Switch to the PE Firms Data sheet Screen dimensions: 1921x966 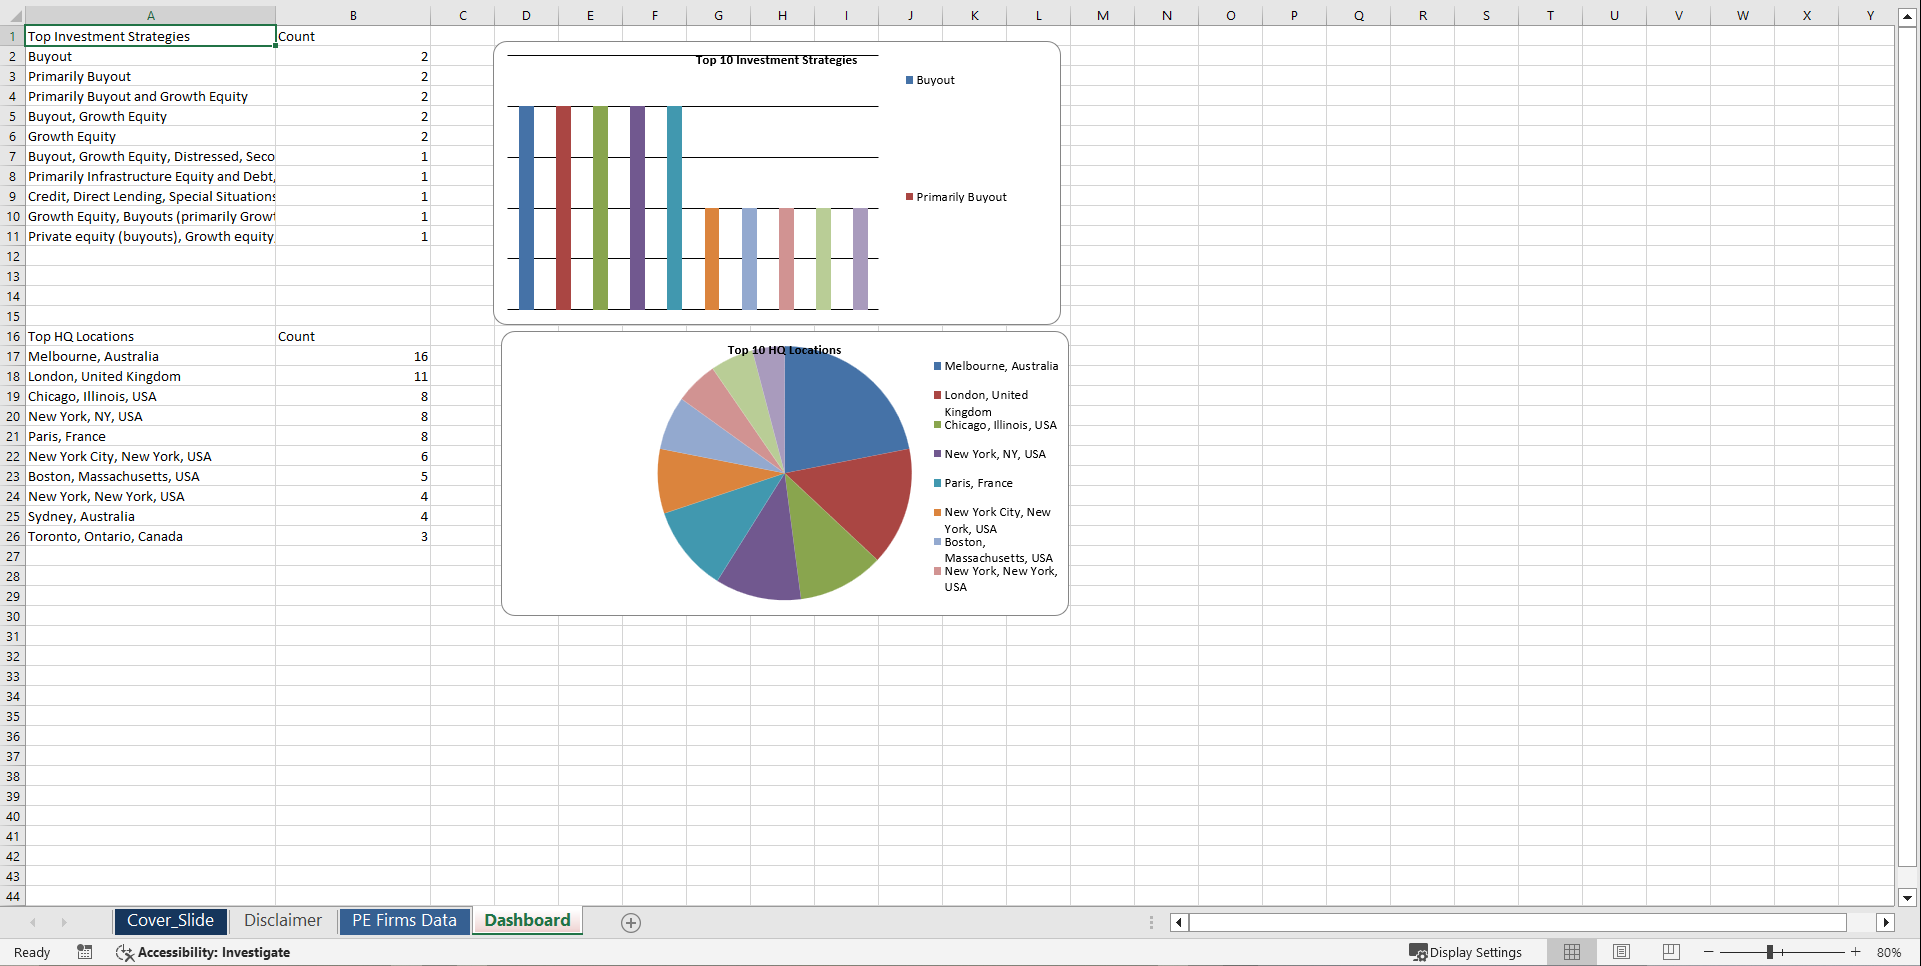pyautogui.click(x=404, y=920)
